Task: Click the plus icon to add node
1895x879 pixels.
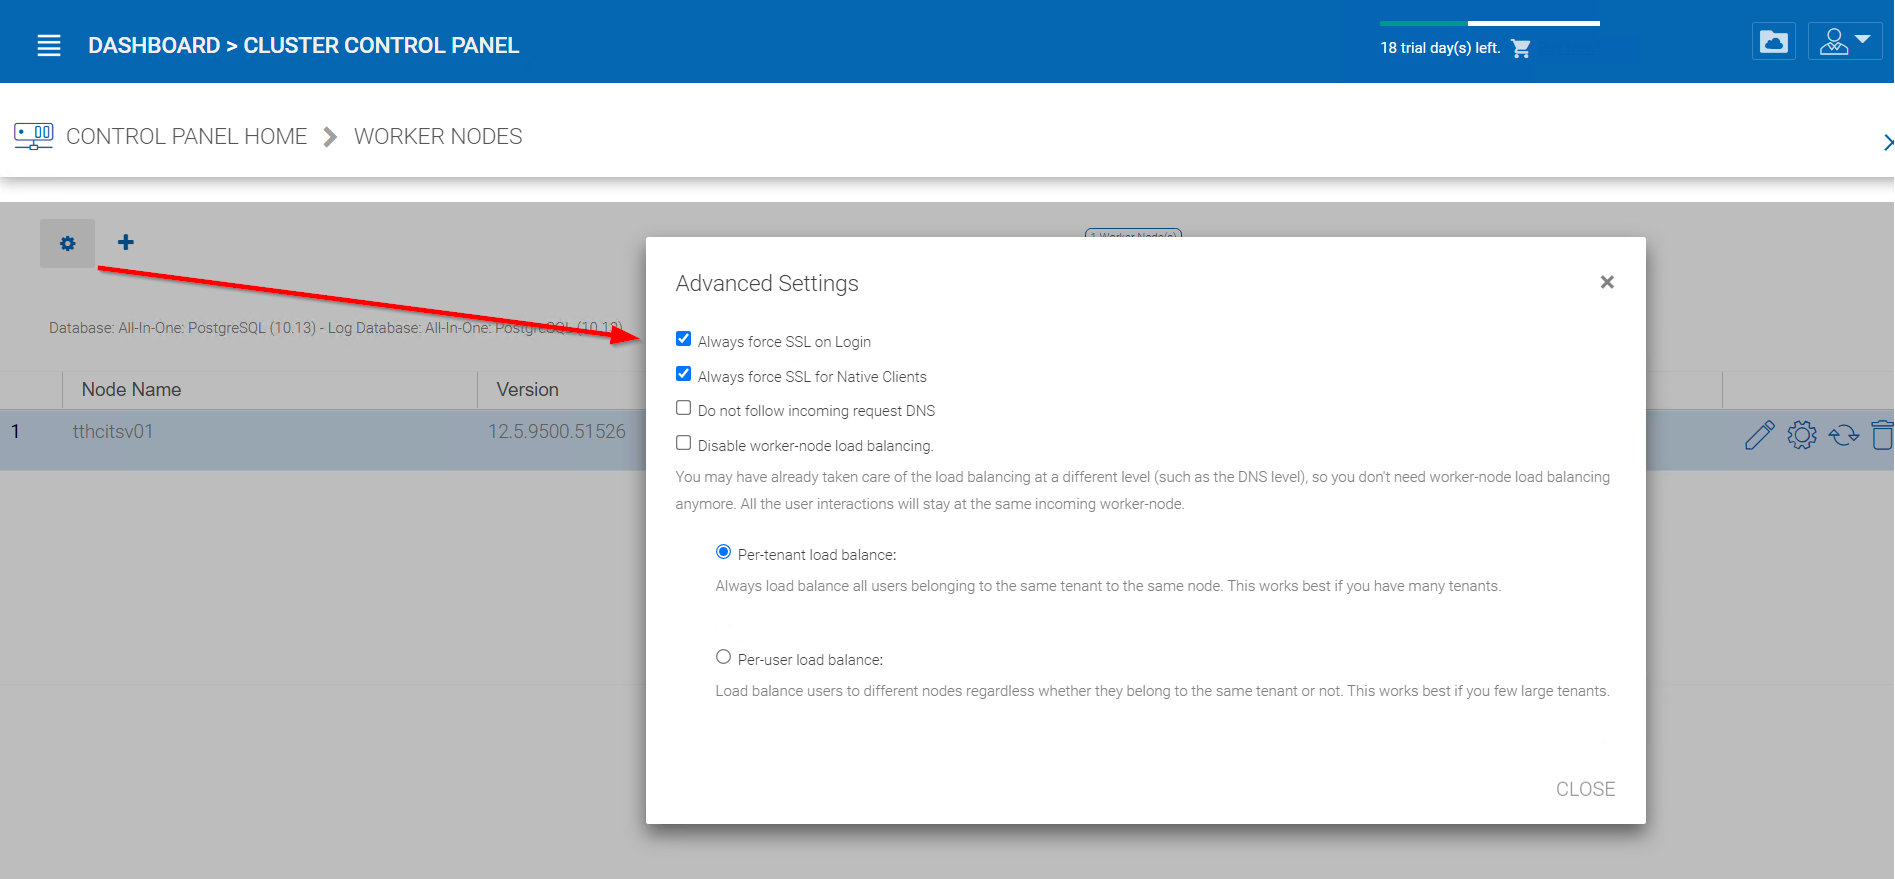Action: pyautogui.click(x=126, y=242)
